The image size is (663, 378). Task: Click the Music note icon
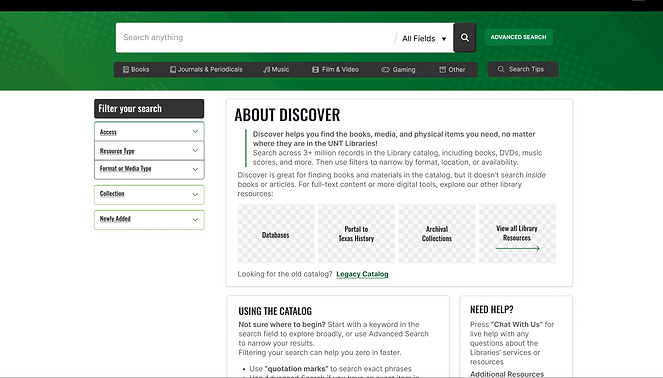pyautogui.click(x=266, y=69)
